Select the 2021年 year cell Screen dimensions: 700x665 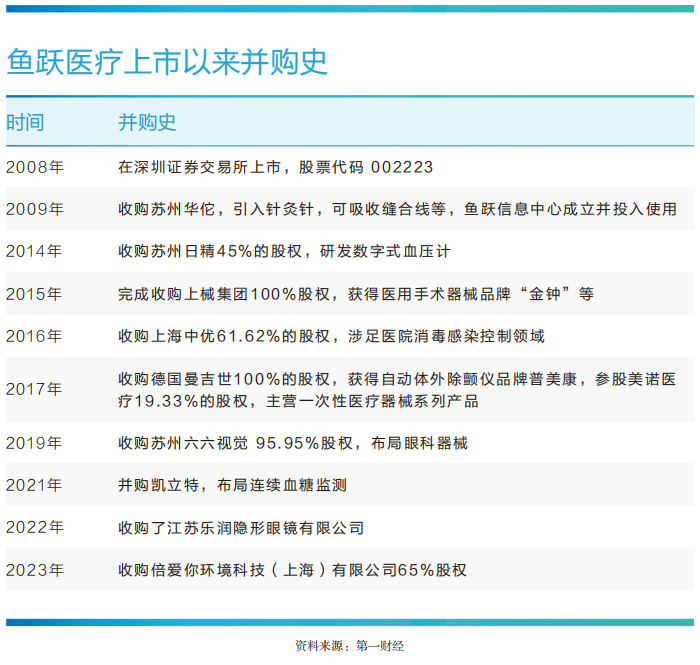coord(34,485)
